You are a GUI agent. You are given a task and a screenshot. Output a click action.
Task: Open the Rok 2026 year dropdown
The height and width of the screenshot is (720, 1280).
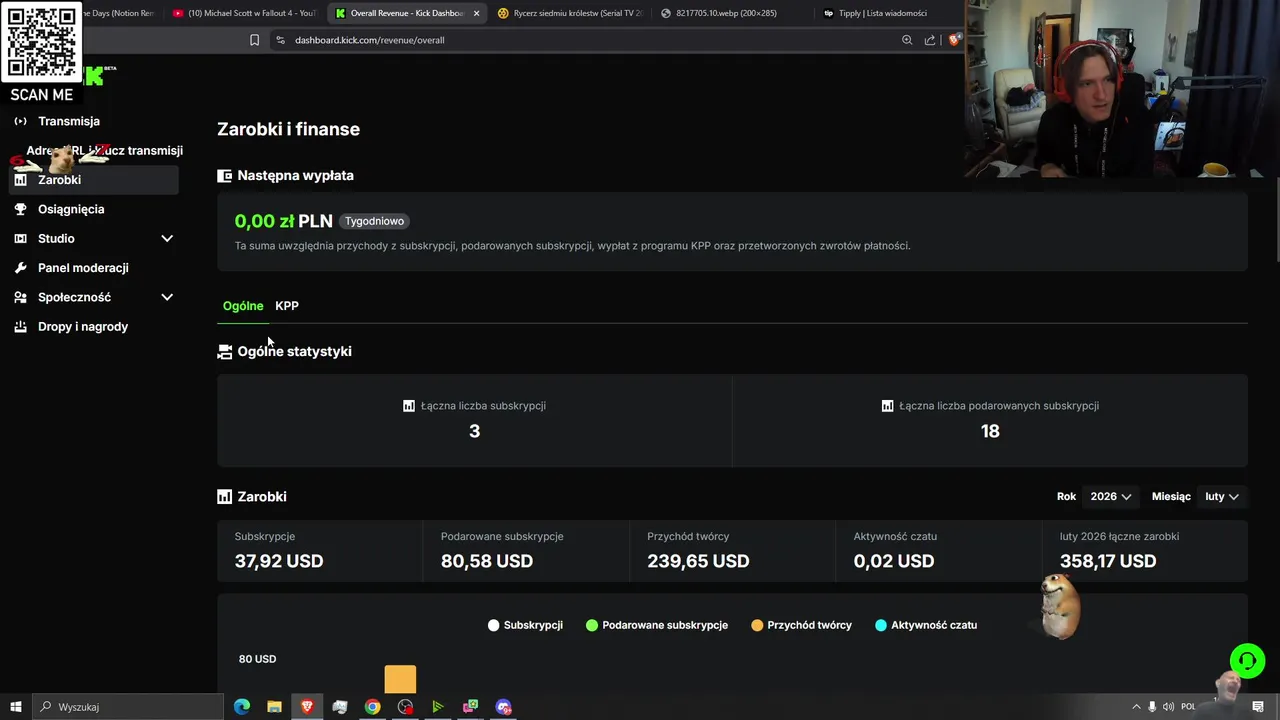(1110, 497)
